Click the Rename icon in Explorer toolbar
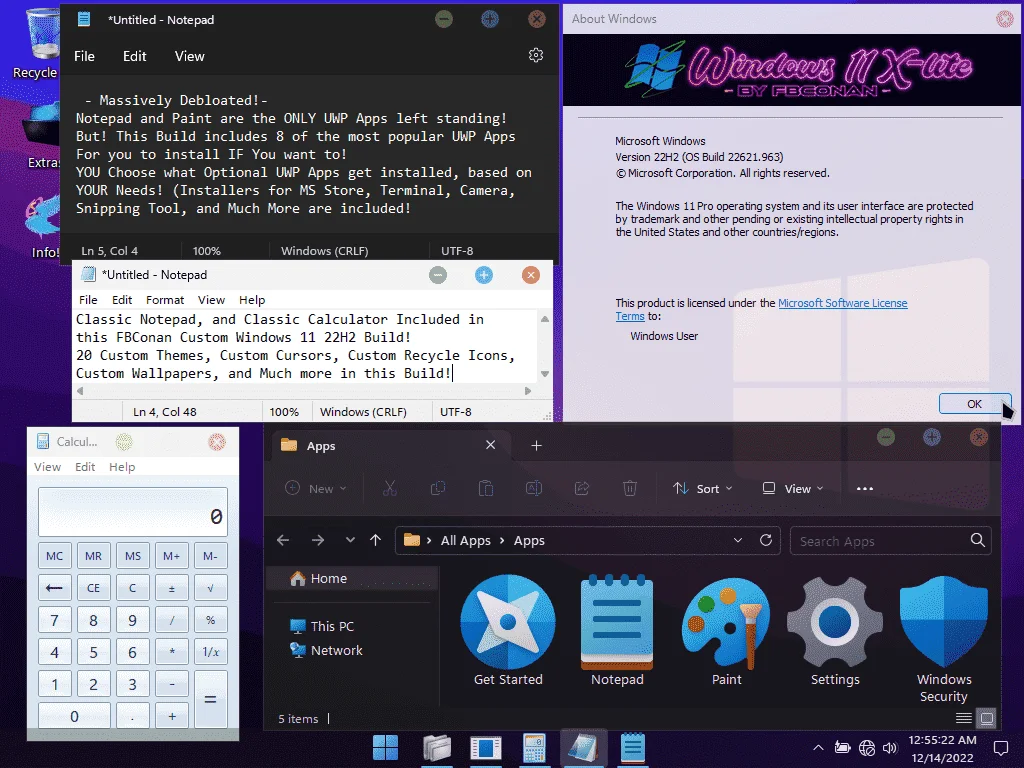This screenshot has height=768, width=1024. pos(534,488)
